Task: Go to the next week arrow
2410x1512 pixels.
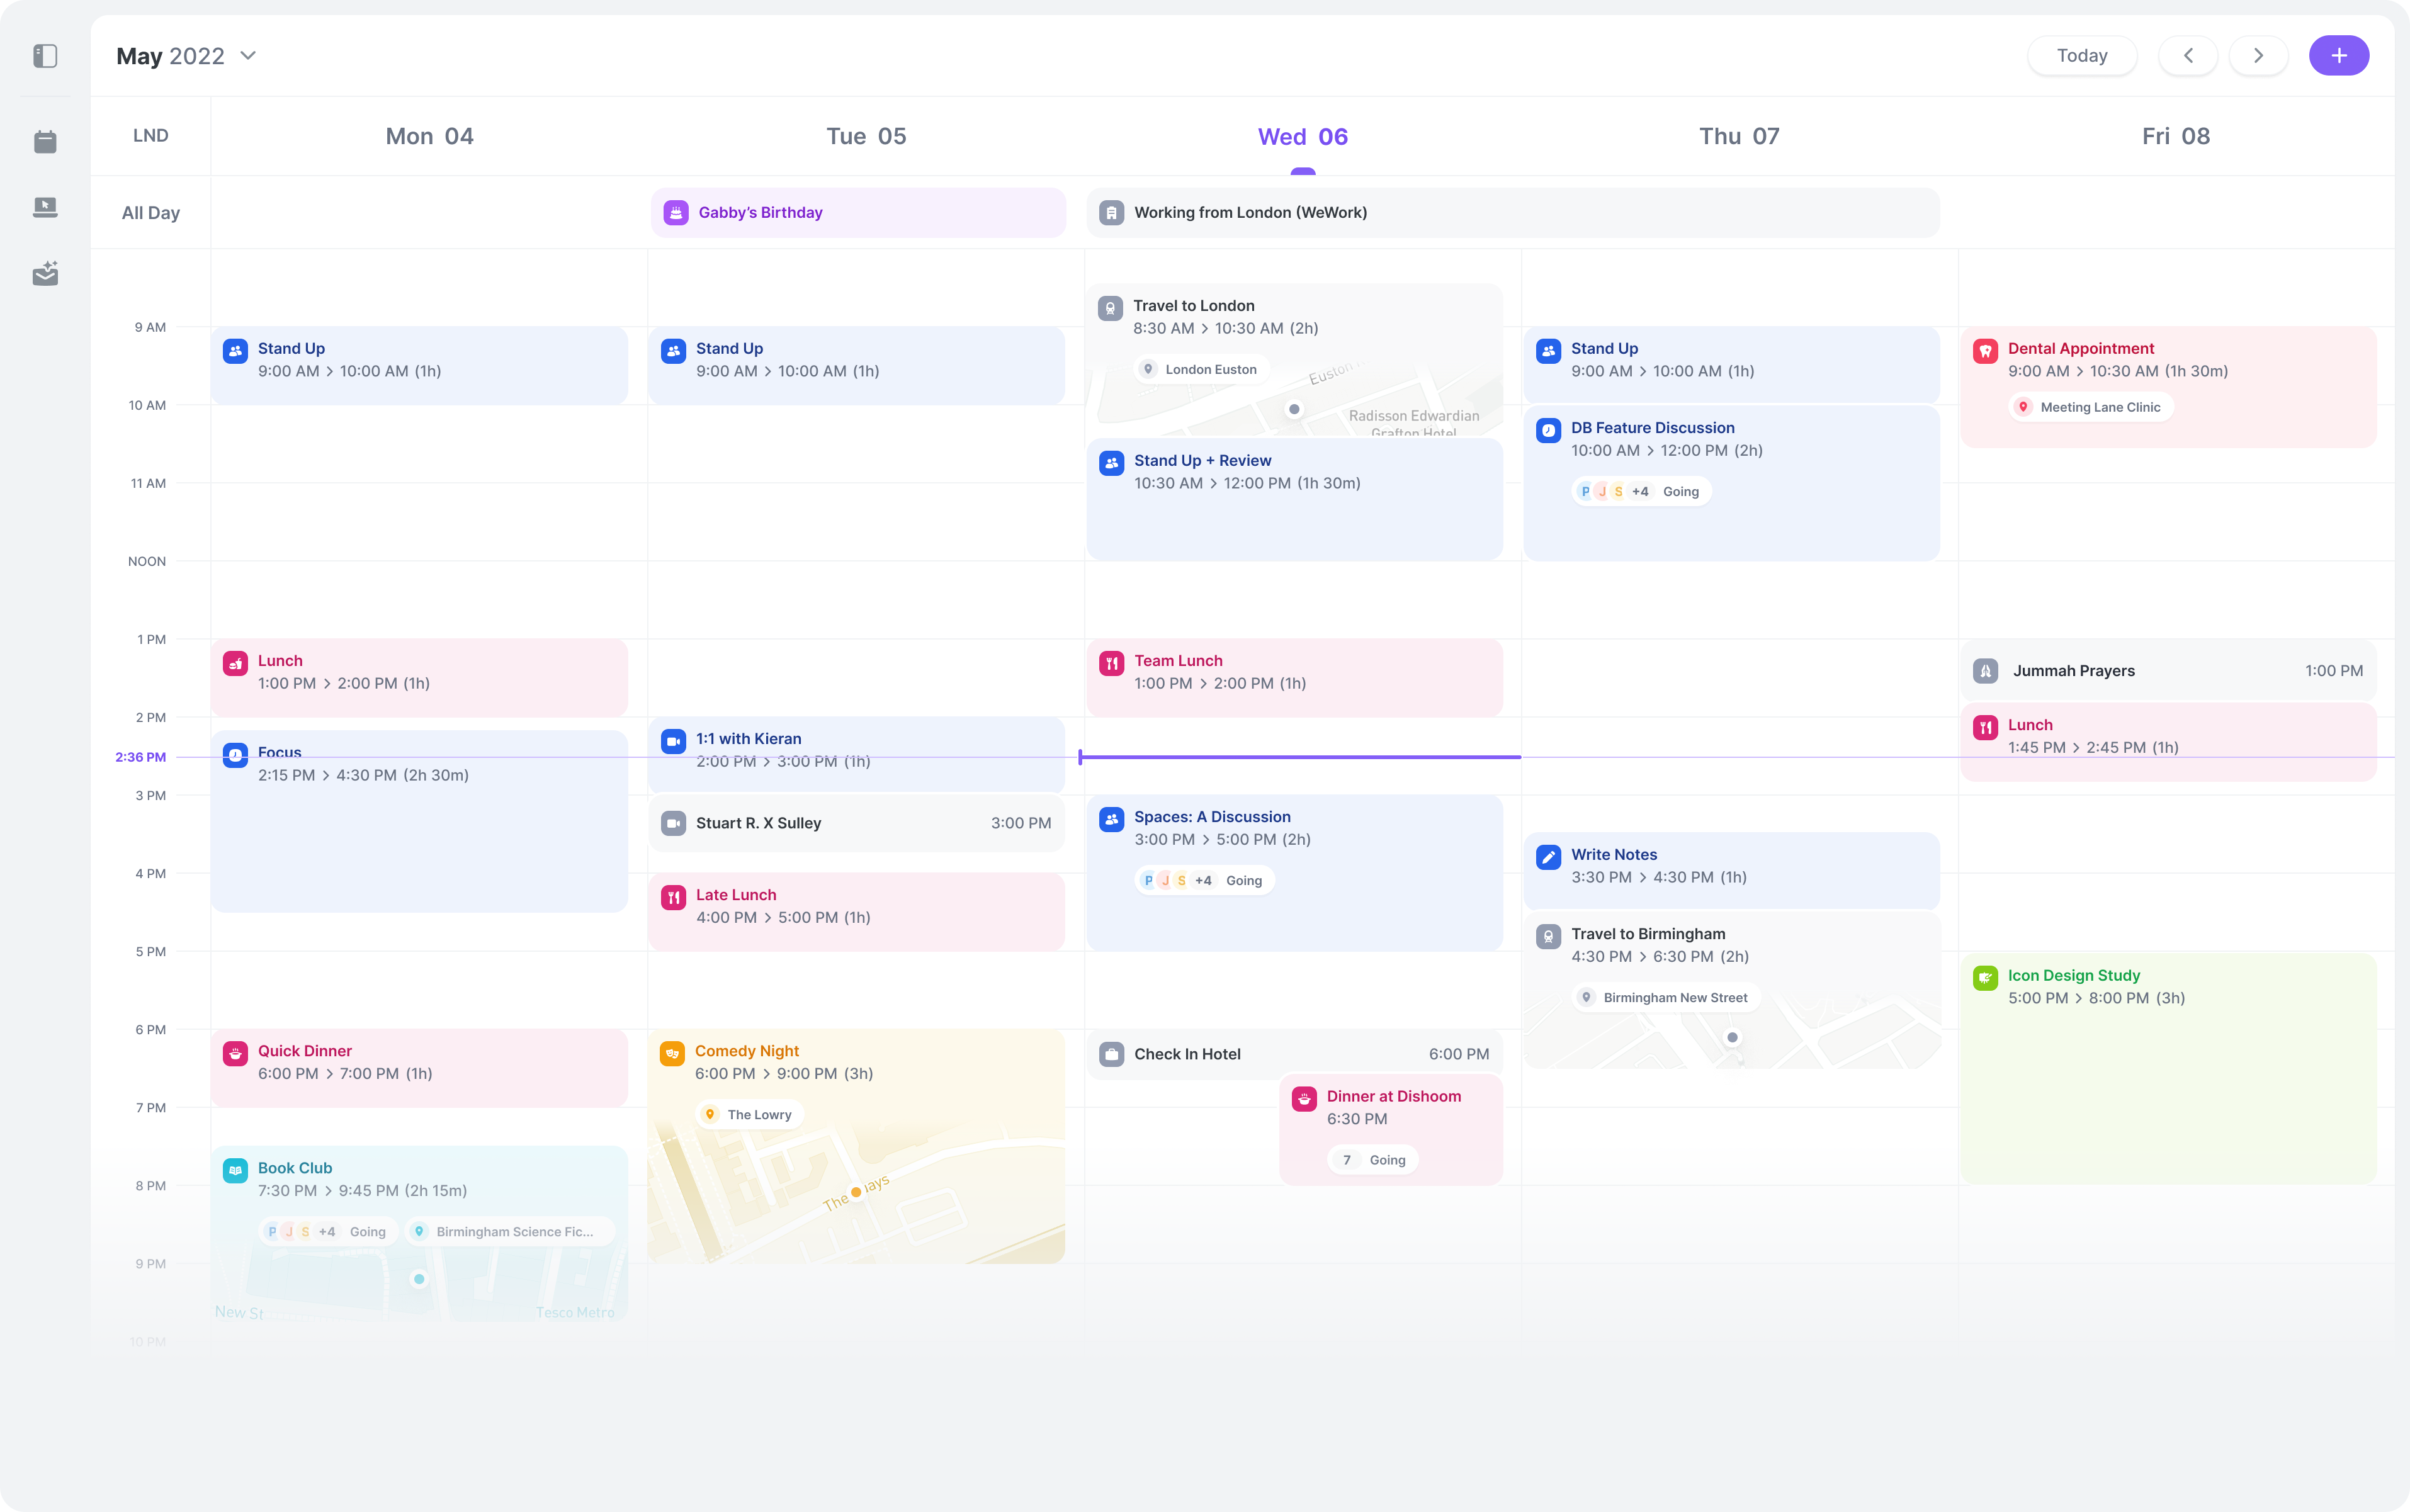Action: tap(2257, 56)
